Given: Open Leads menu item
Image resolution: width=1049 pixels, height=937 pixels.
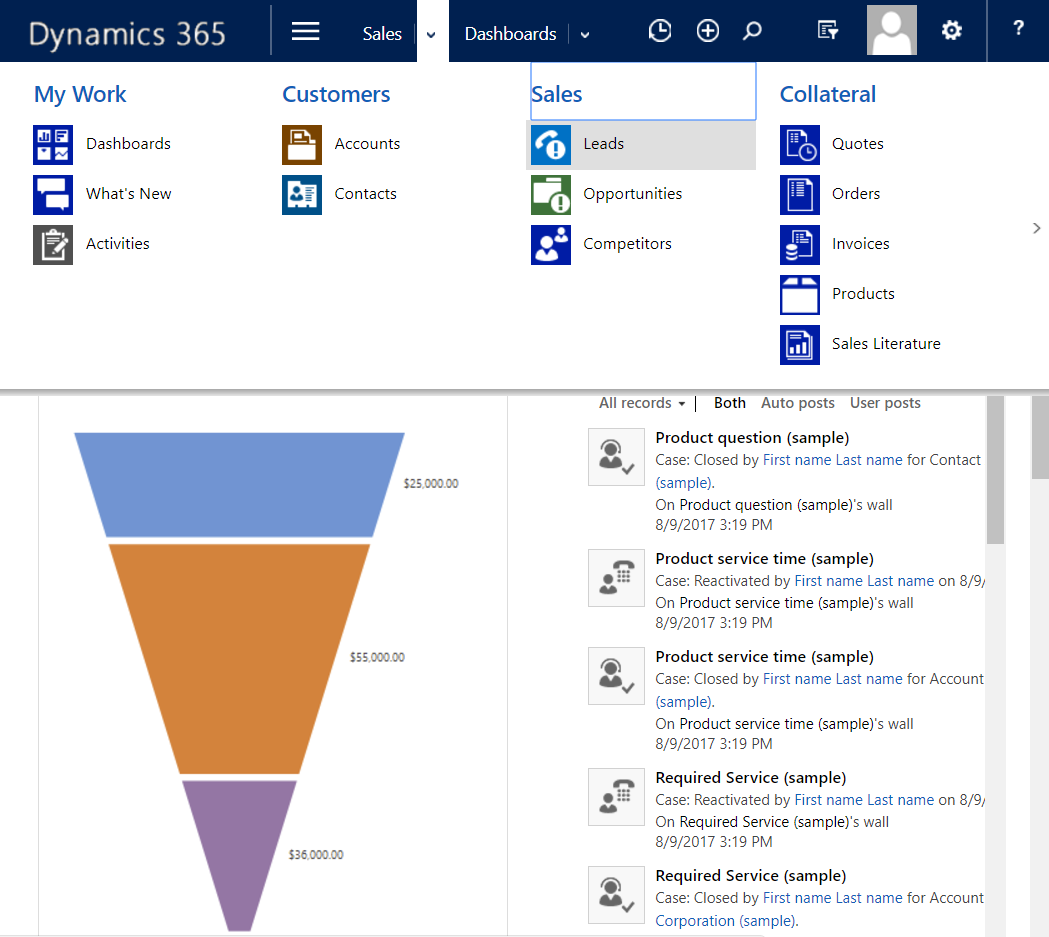Looking at the screenshot, I should coord(603,144).
